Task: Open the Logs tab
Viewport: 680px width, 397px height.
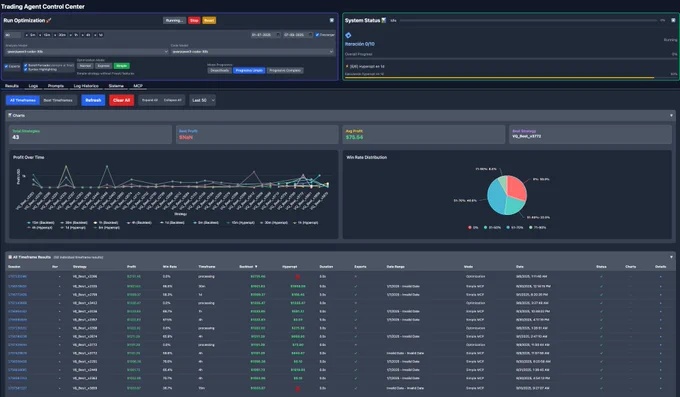Action: (33, 86)
